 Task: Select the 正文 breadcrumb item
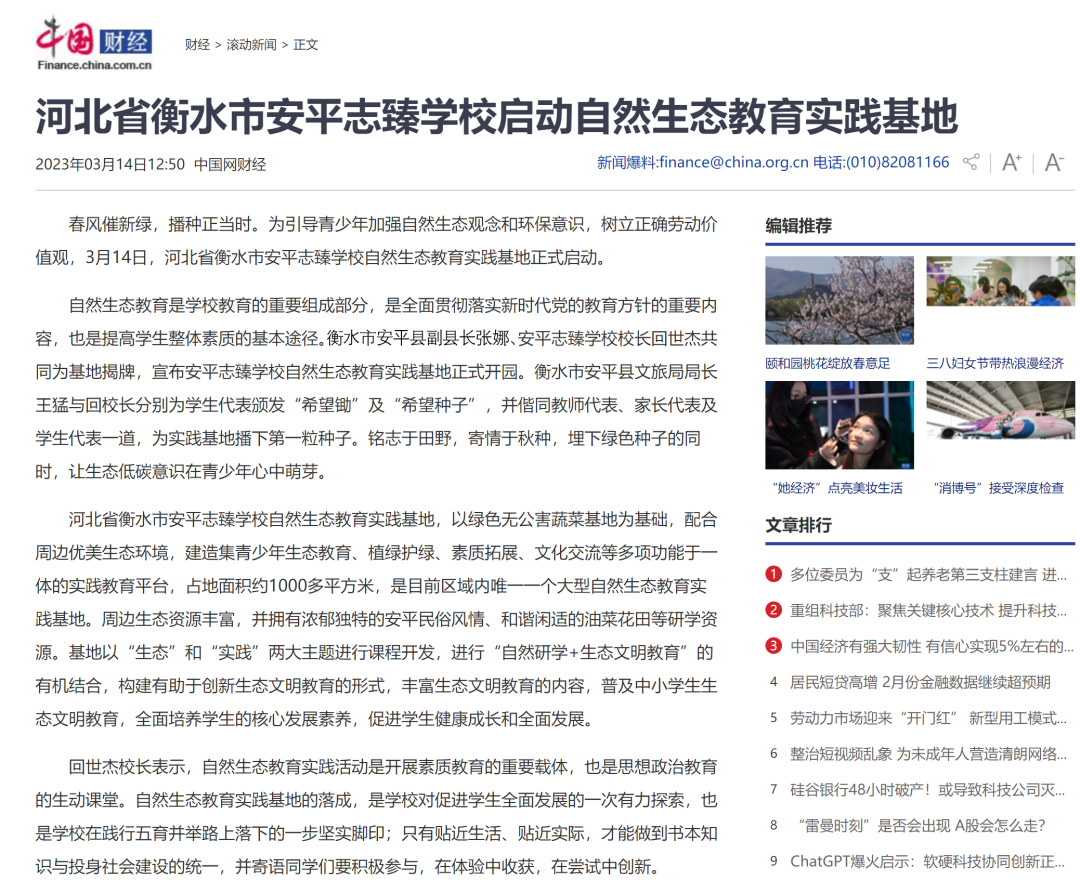click(x=305, y=45)
